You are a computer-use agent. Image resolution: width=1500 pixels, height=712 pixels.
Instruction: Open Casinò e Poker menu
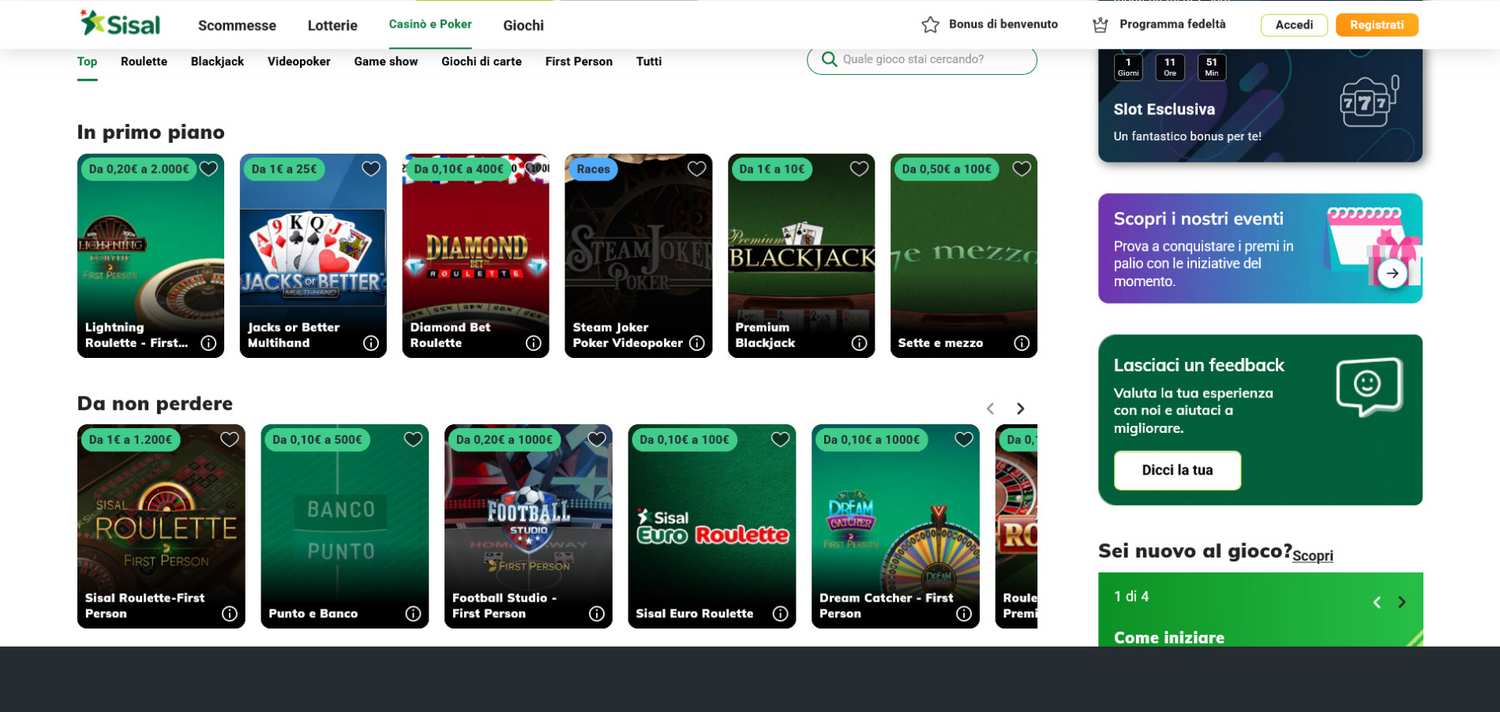point(430,24)
